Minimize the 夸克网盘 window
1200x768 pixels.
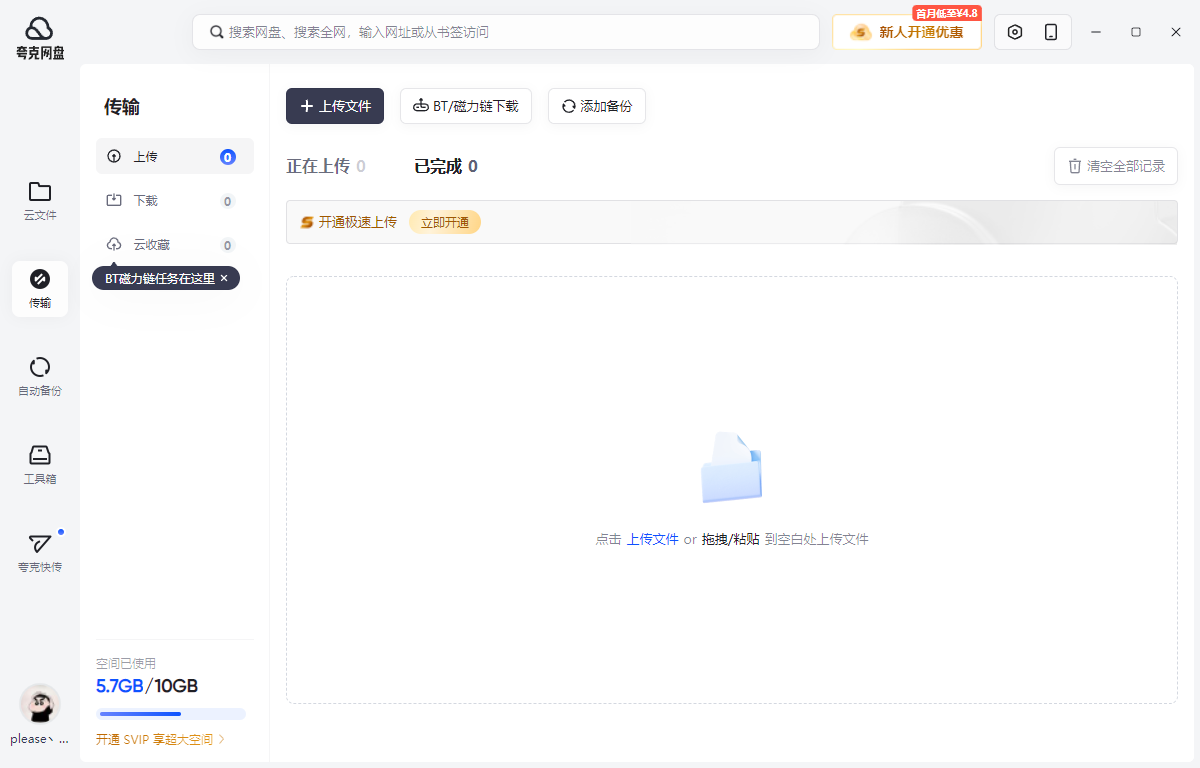point(1097,32)
